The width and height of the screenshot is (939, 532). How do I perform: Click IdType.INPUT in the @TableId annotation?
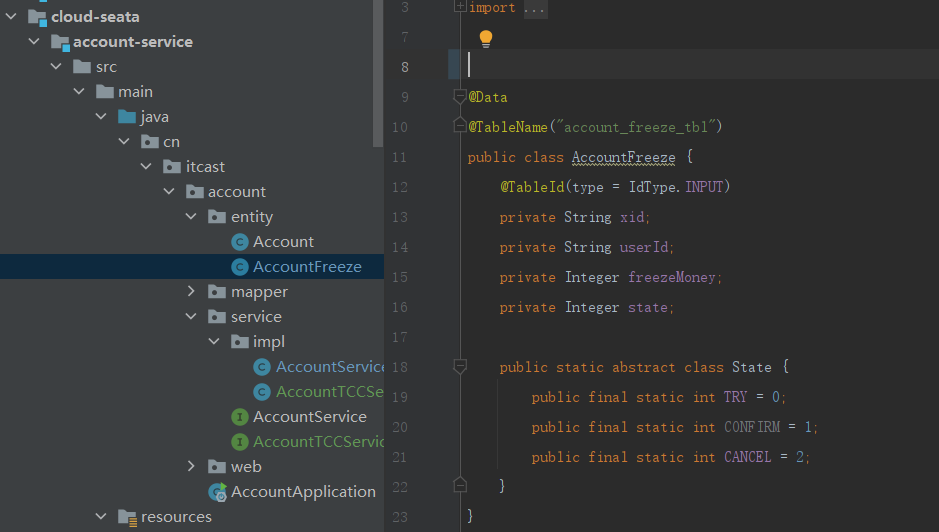point(676,187)
